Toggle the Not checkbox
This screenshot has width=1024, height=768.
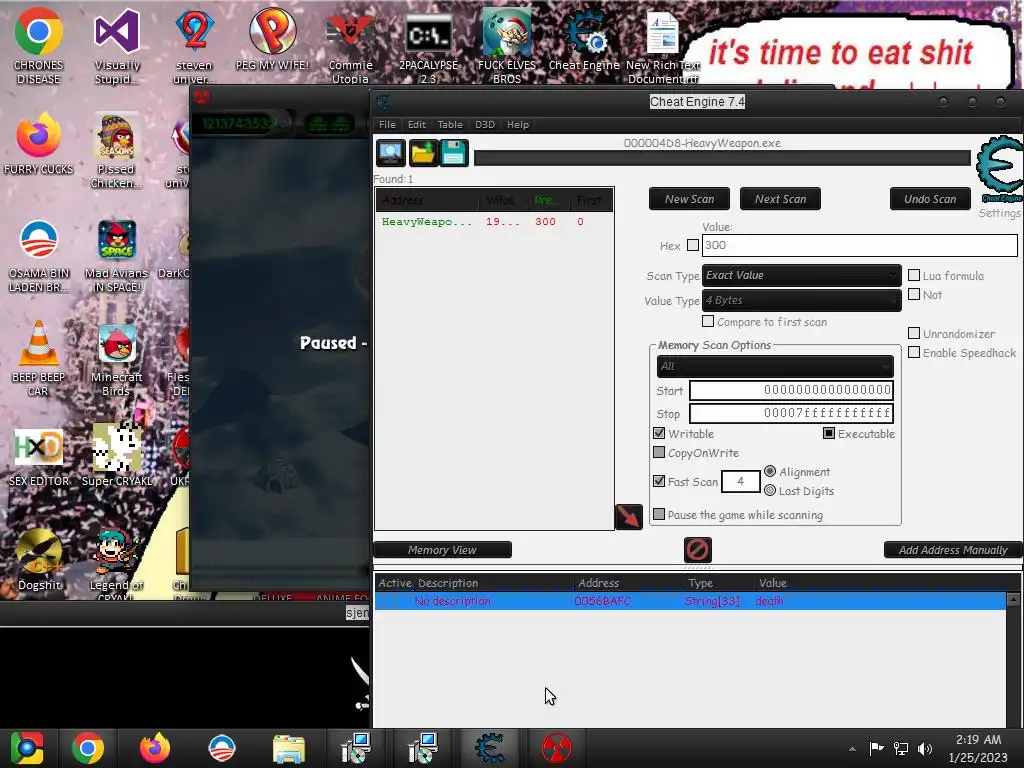[x=914, y=295]
